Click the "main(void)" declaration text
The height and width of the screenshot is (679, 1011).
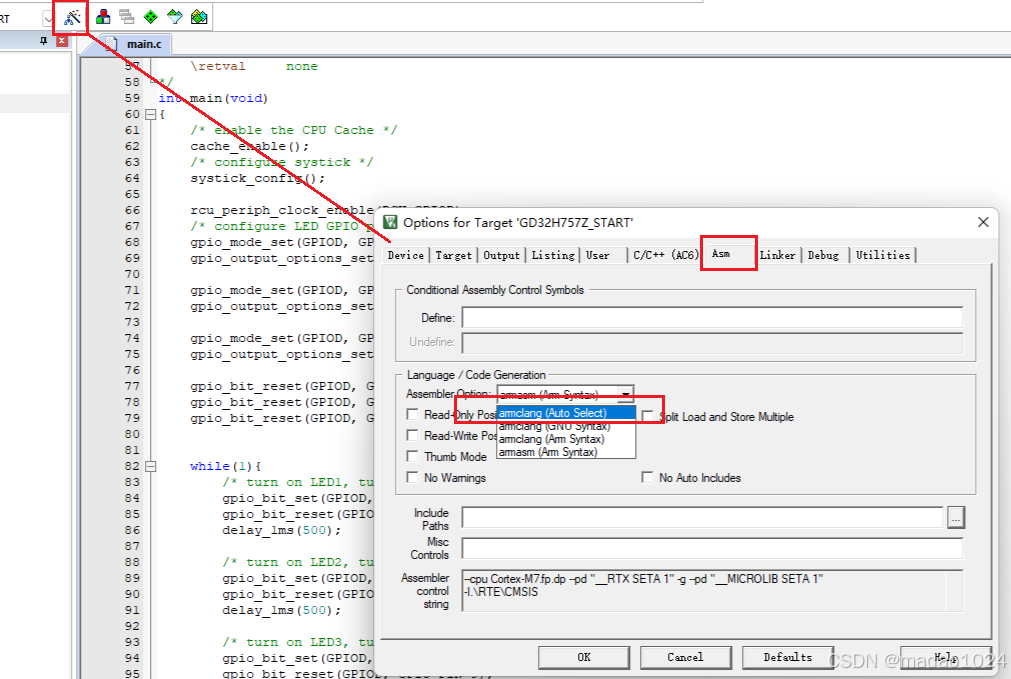pyautogui.click(x=229, y=98)
